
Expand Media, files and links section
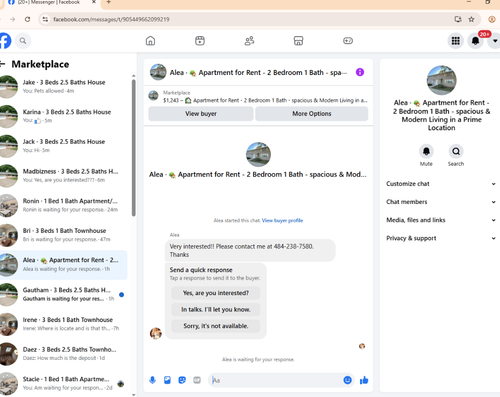pyautogui.click(x=441, y=220)
